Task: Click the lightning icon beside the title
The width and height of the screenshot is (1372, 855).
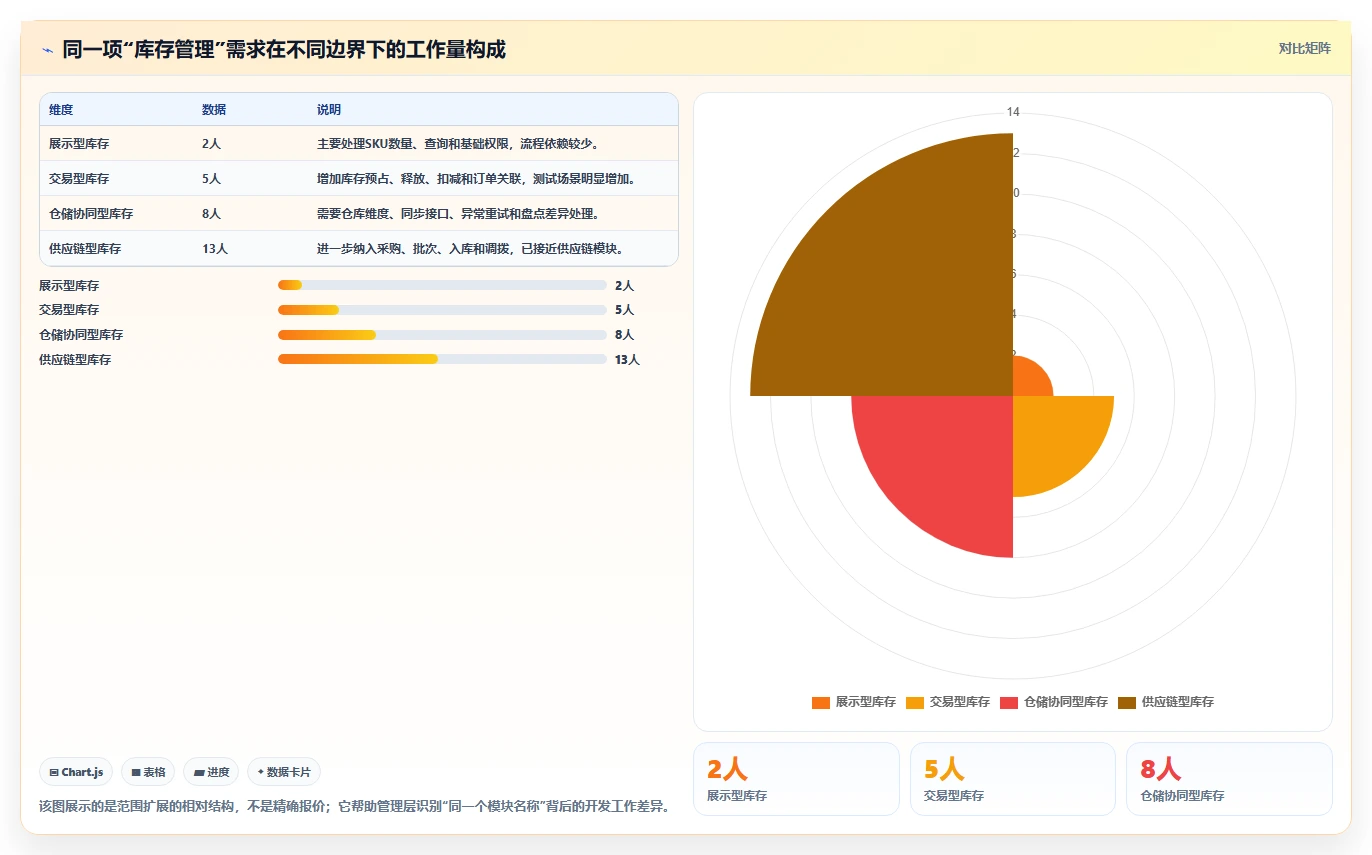Action: [x=47, y=49]
